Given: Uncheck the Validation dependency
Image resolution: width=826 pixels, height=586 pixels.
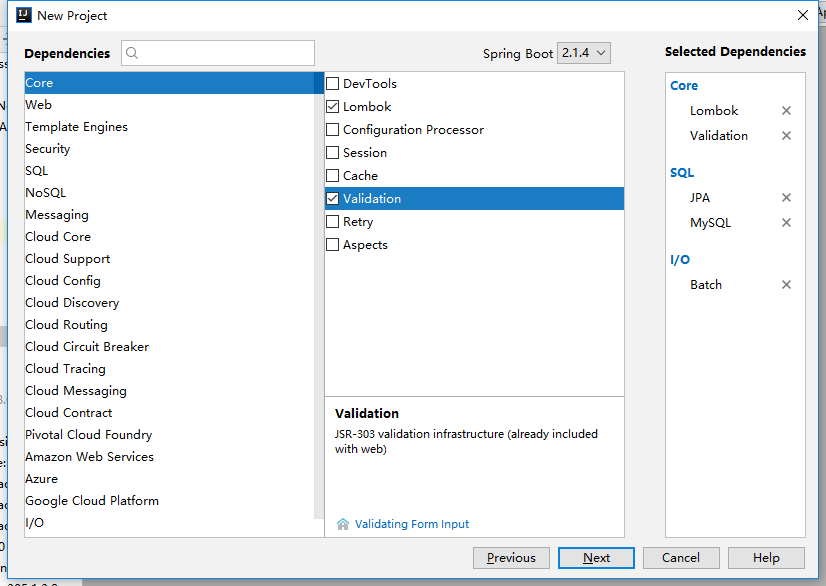Looking at the screenshot, I should coord(332,199).
